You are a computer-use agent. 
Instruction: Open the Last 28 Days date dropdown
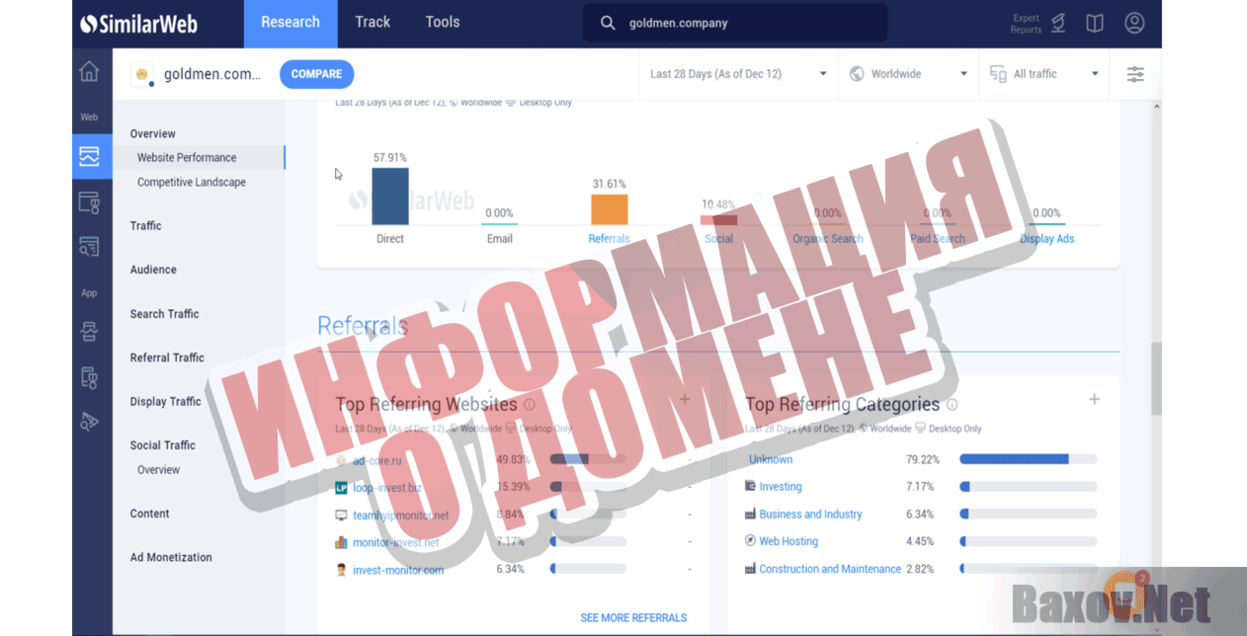click(738, 74)
